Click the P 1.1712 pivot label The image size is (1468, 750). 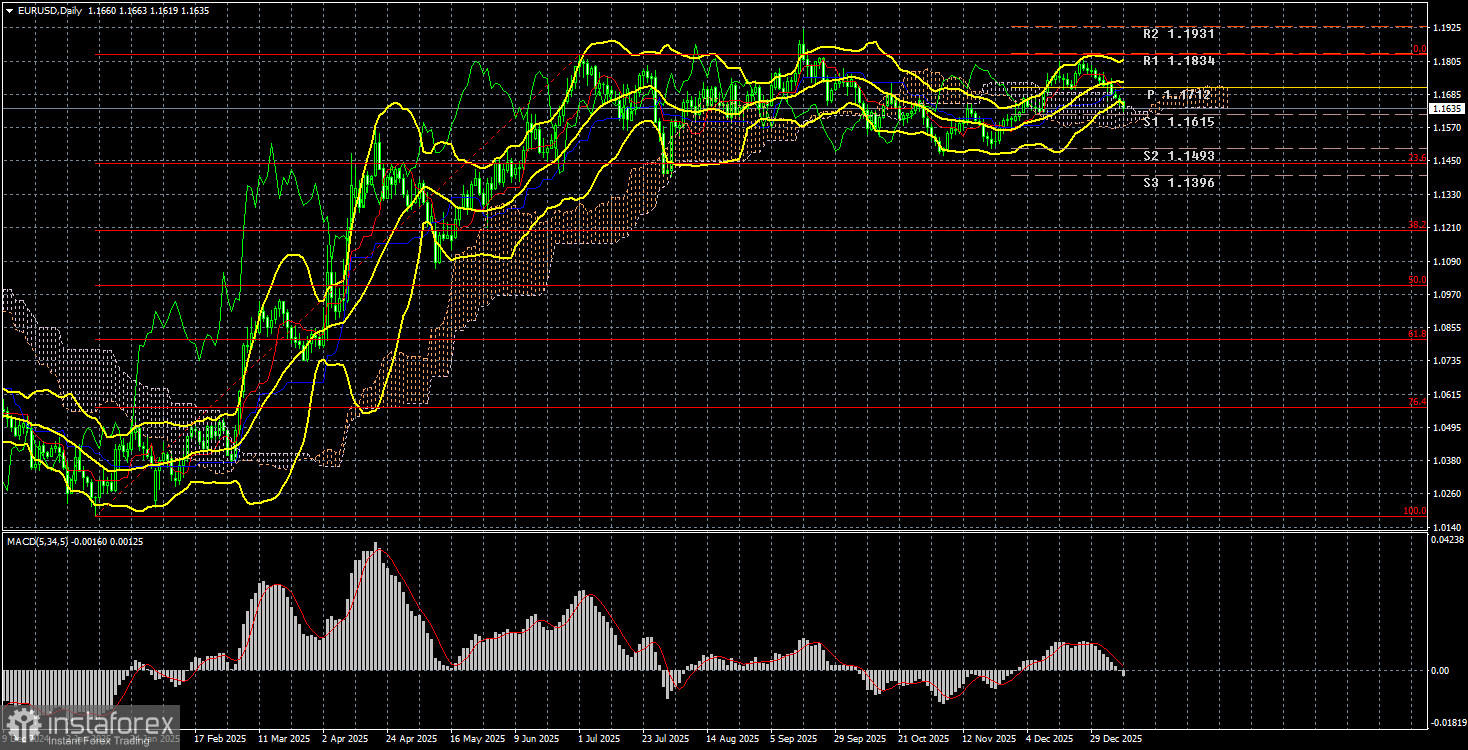tap(1179, 95)
